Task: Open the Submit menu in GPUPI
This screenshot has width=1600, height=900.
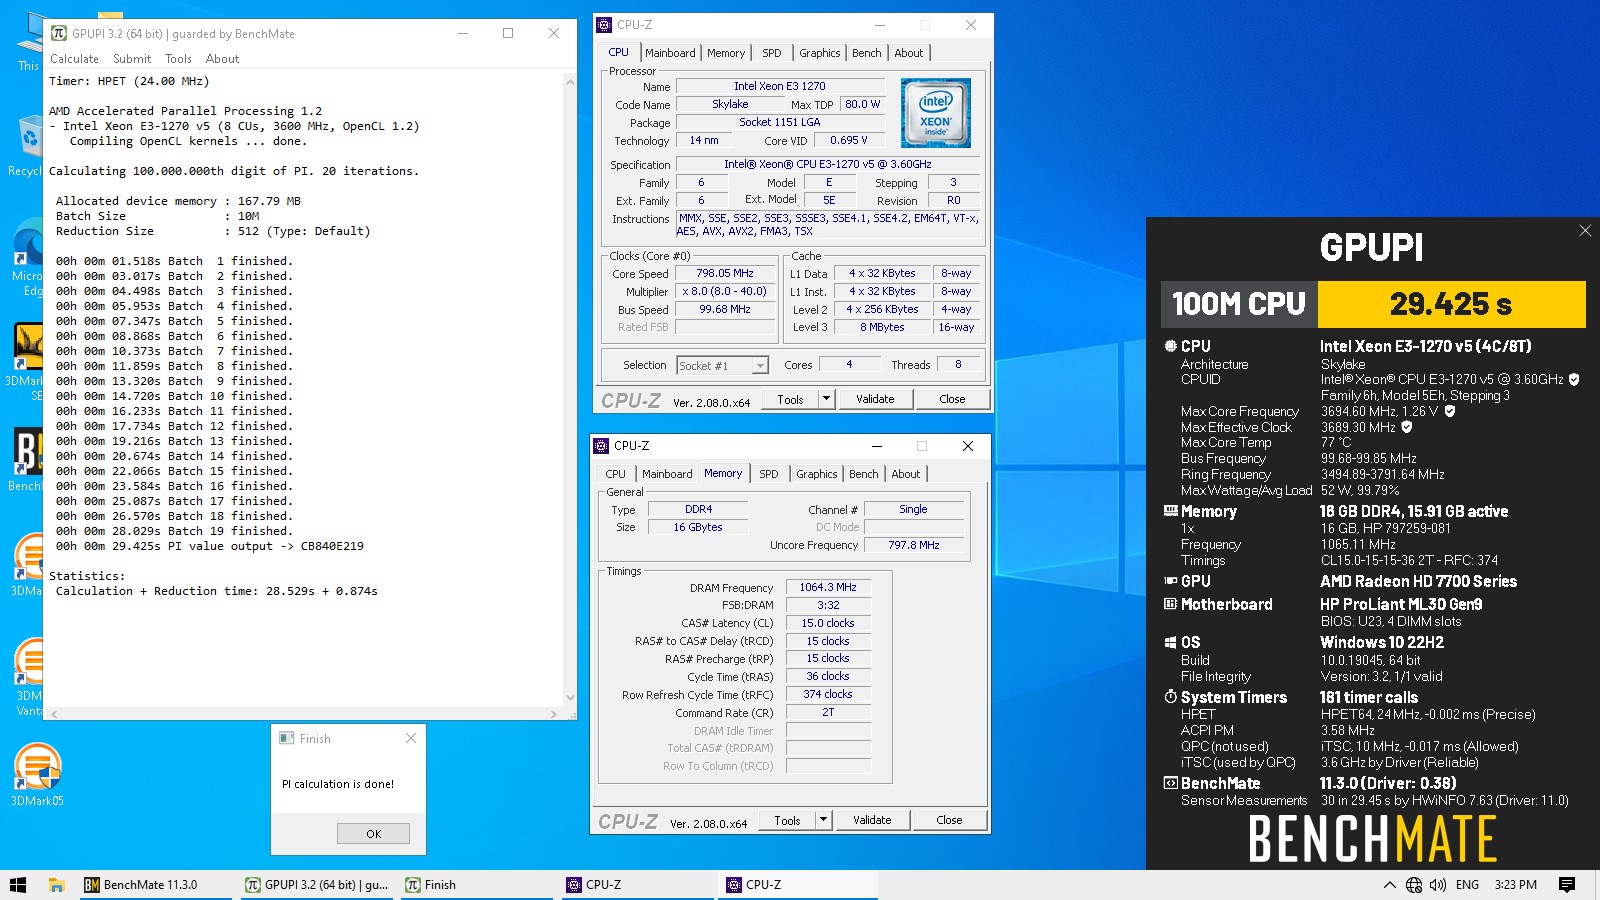Action: click(132, 59)
